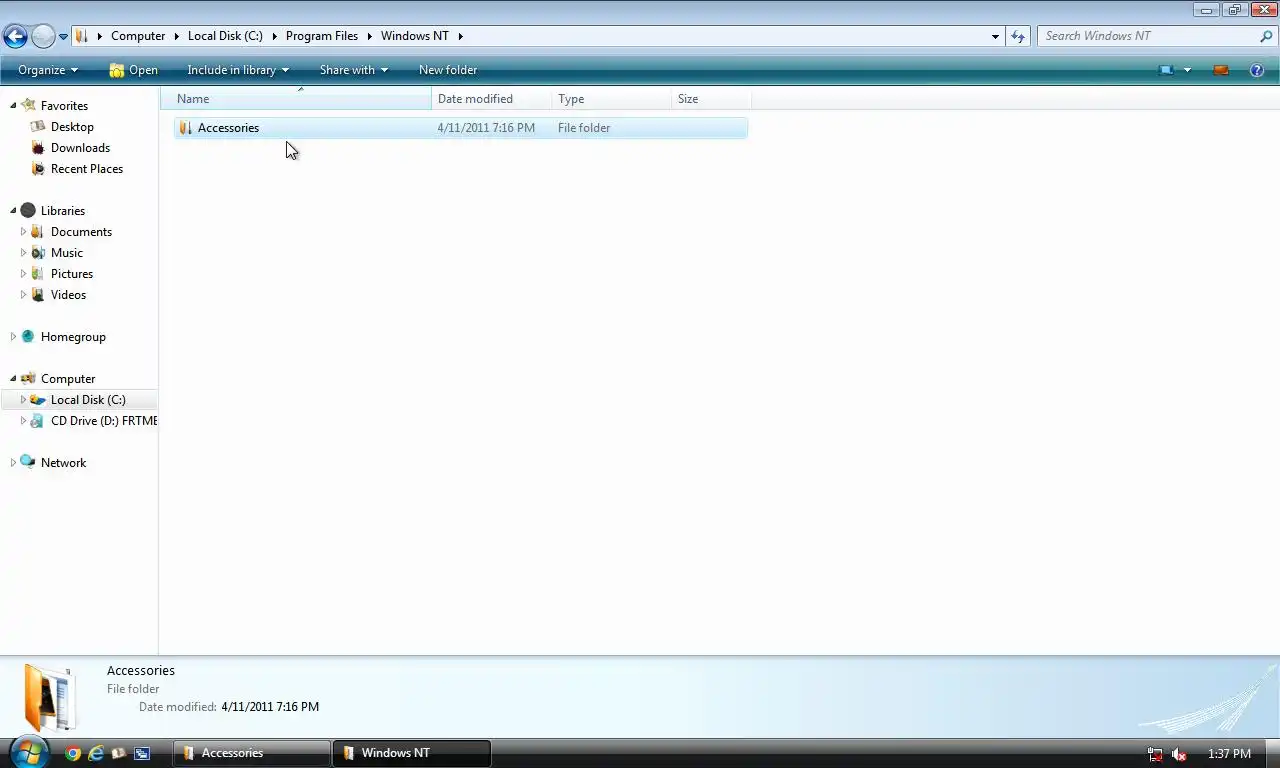Click the Libraries icon in sidebar
The width and height of the screenshot is (1280, 768).
coord(28,211)
